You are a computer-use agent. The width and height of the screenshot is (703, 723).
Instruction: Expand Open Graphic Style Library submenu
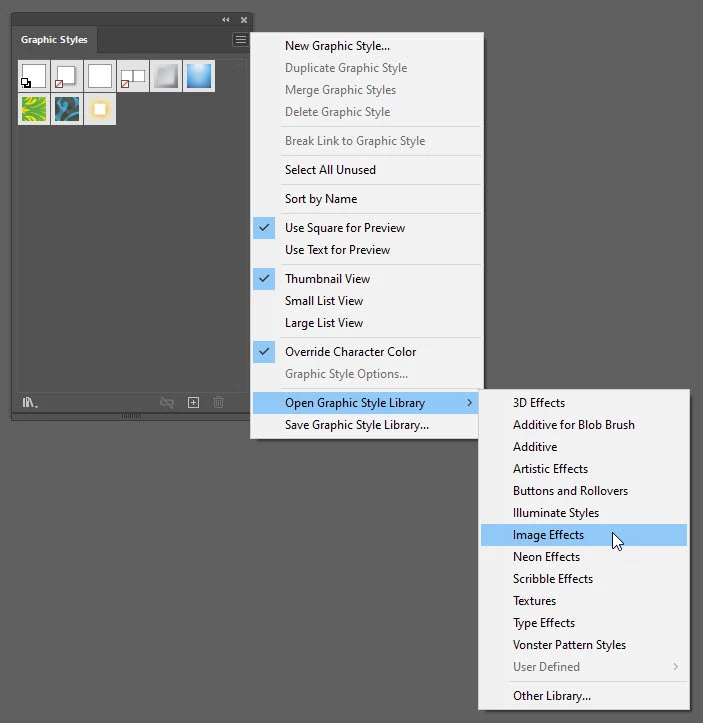click(x=367, y=403)
